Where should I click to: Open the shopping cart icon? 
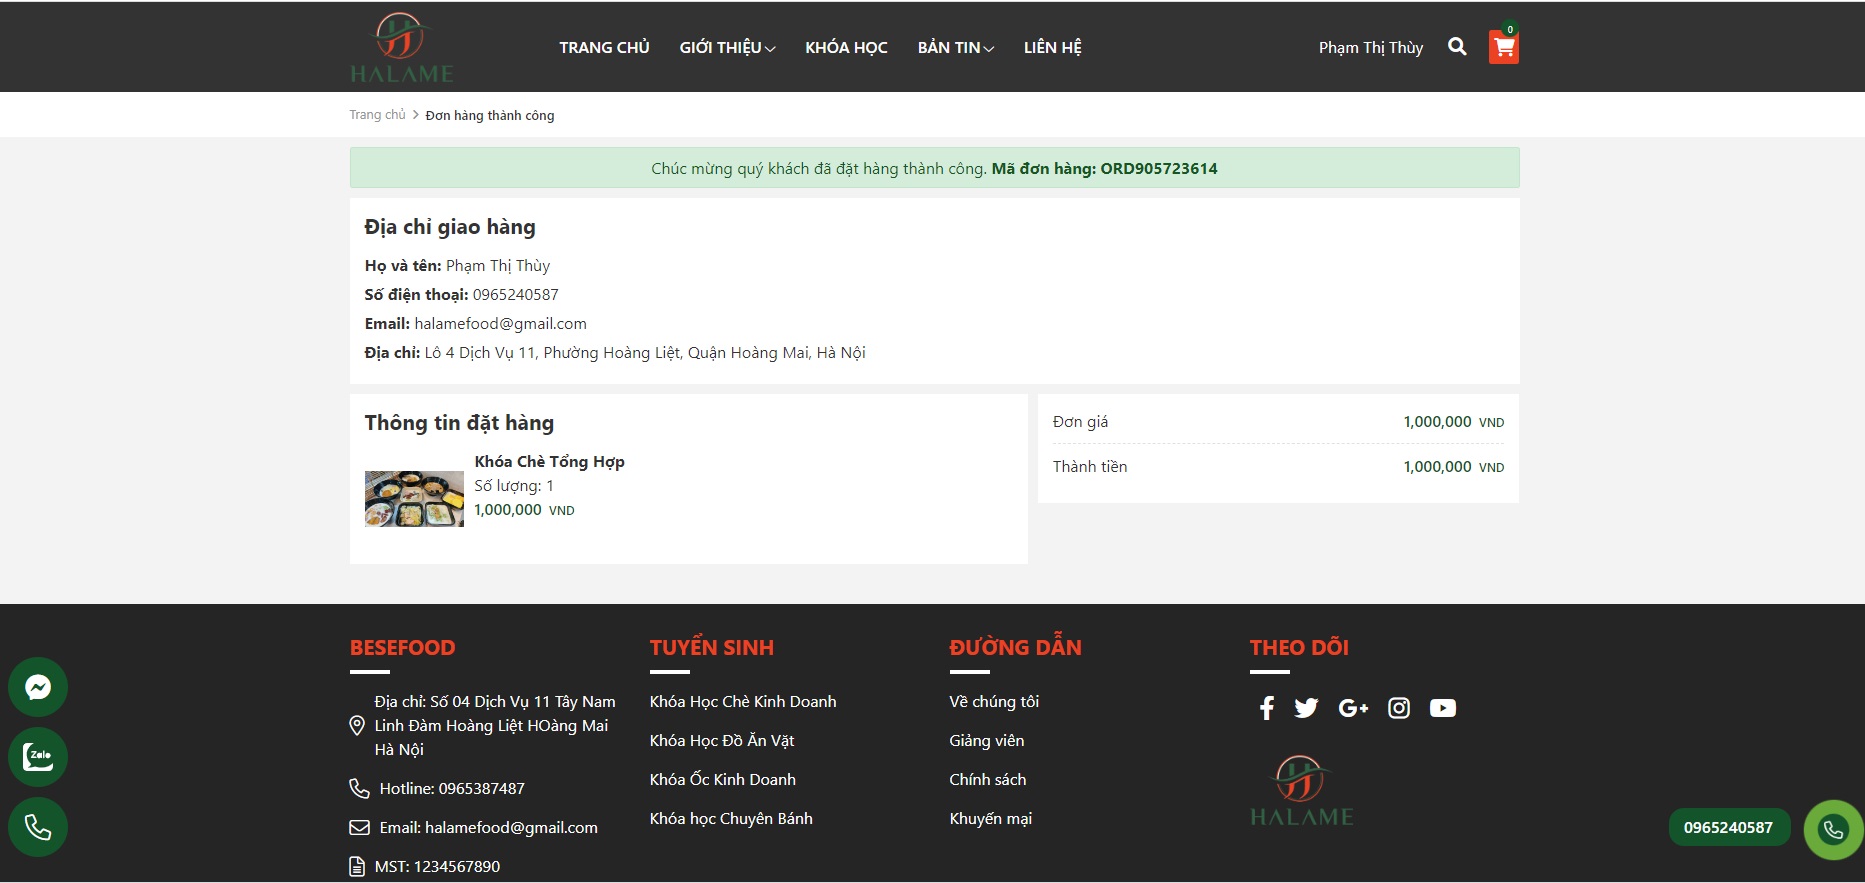pos(1503,47)
